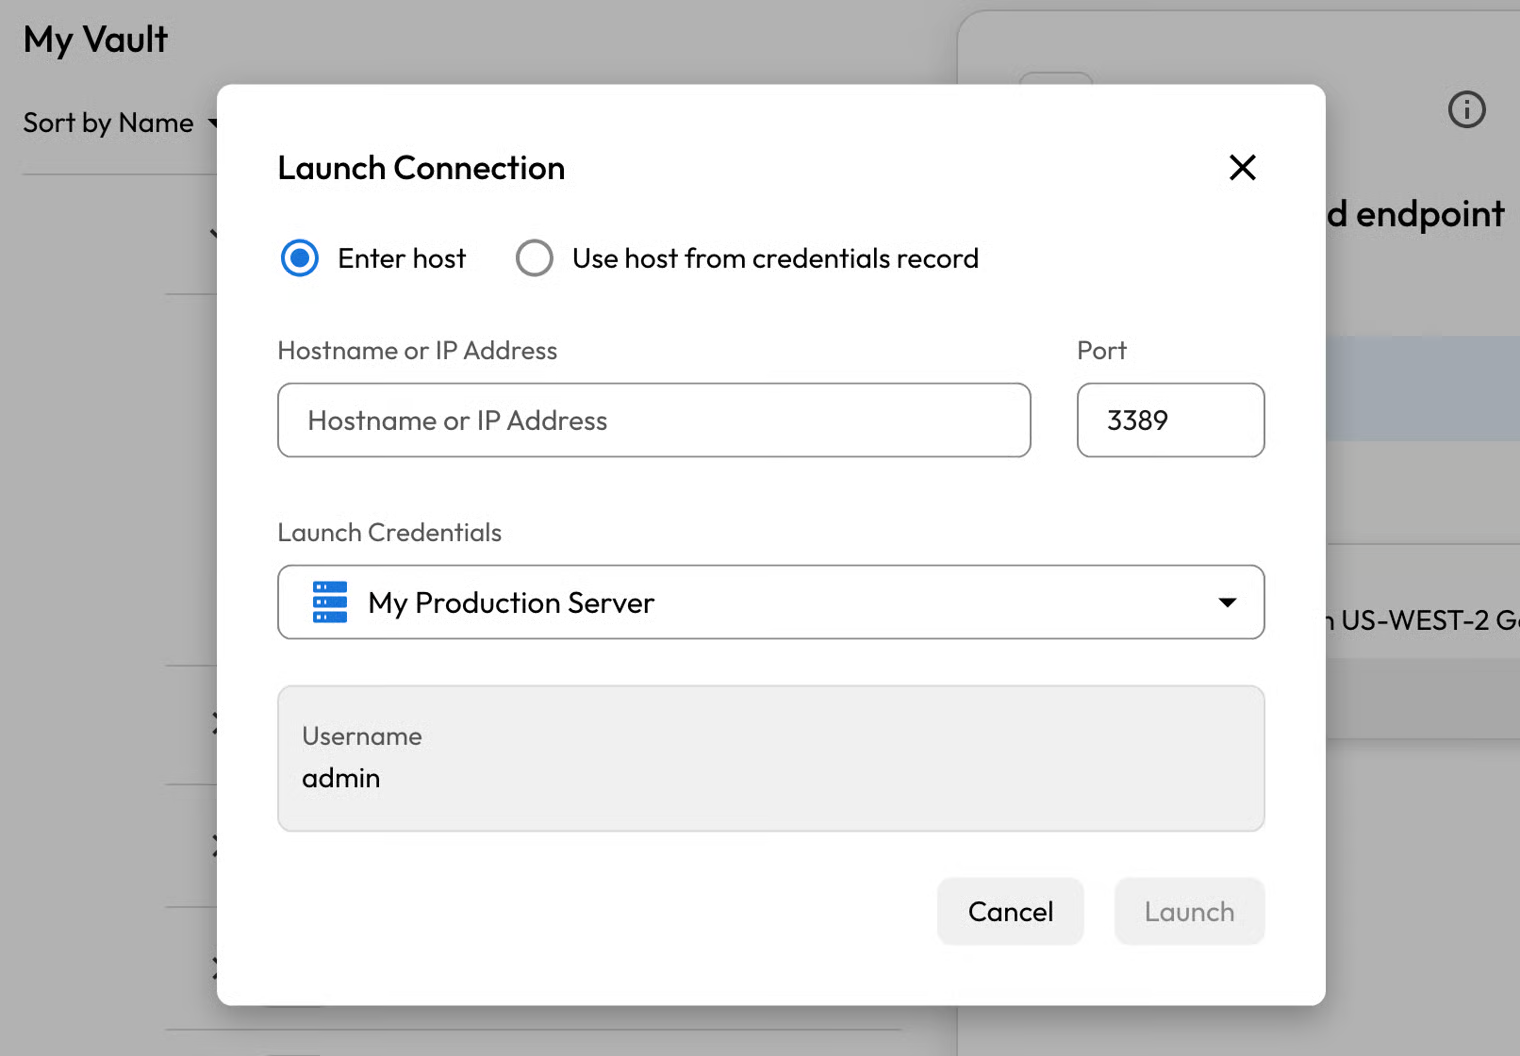The height and width of the screenshot is (1056, 1520).
Task: Open the Launch Credentials dropdown
Action: 770,602
